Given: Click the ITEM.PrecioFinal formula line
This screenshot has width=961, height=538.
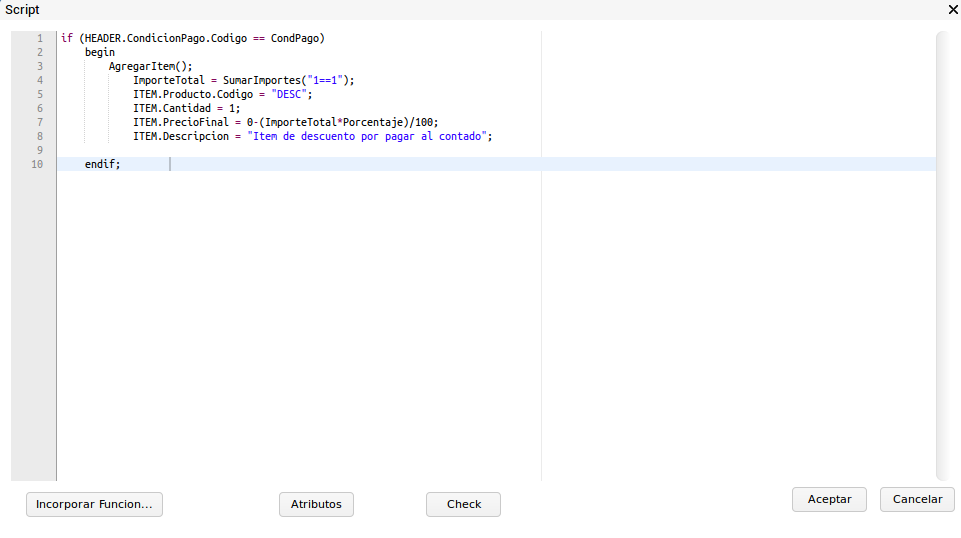Looking at the screenshot, I should (x=285, y=122).
